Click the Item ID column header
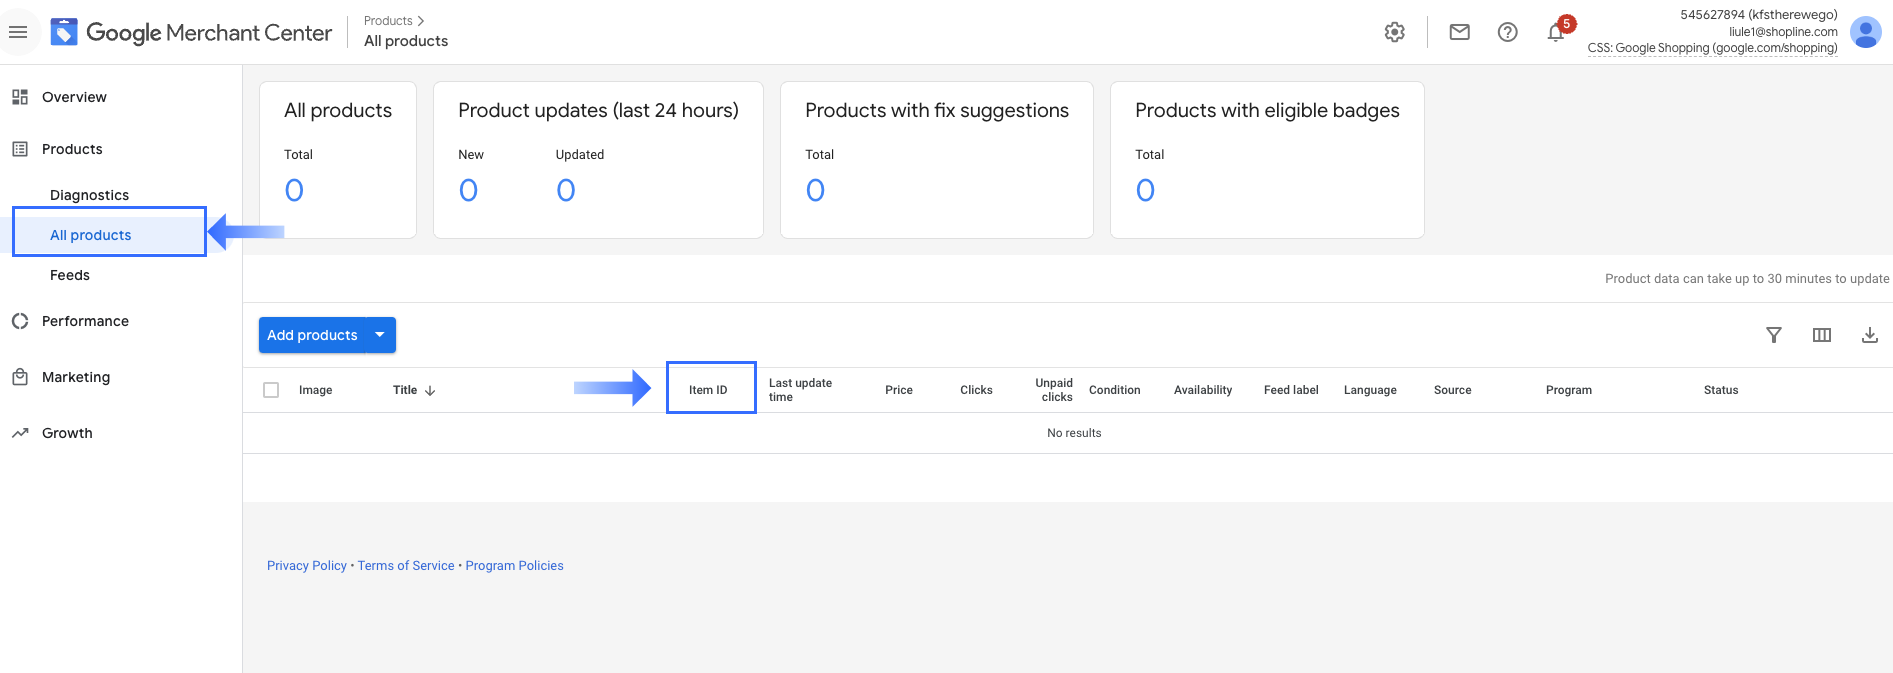 click(708, 390)
